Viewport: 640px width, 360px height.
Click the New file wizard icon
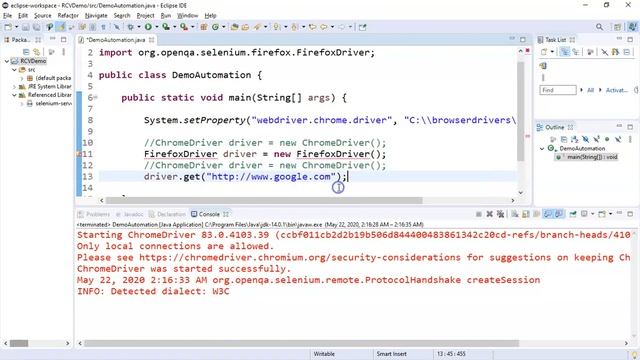pos(8,27)
